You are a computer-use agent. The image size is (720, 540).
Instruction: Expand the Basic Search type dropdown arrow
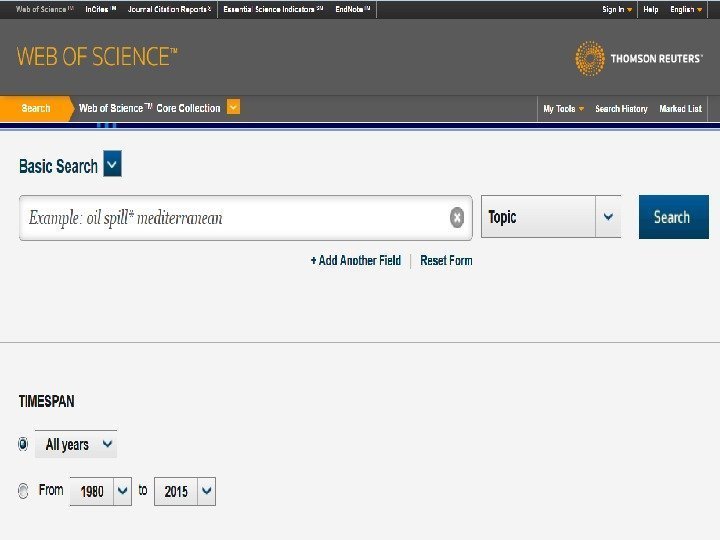[x=112, y=163]
